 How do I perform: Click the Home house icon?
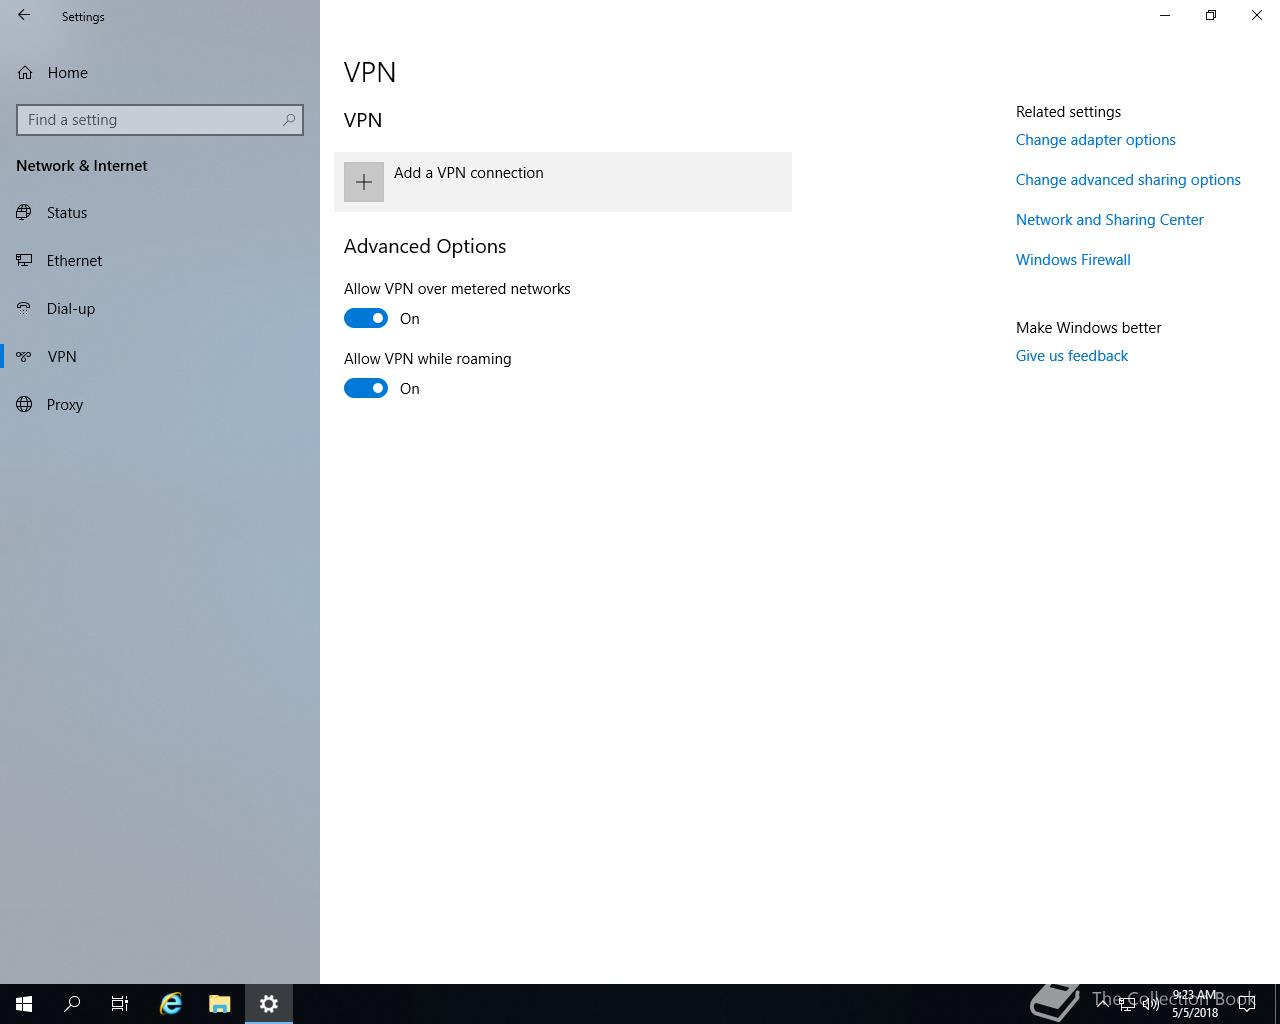[x=25, y=73]
